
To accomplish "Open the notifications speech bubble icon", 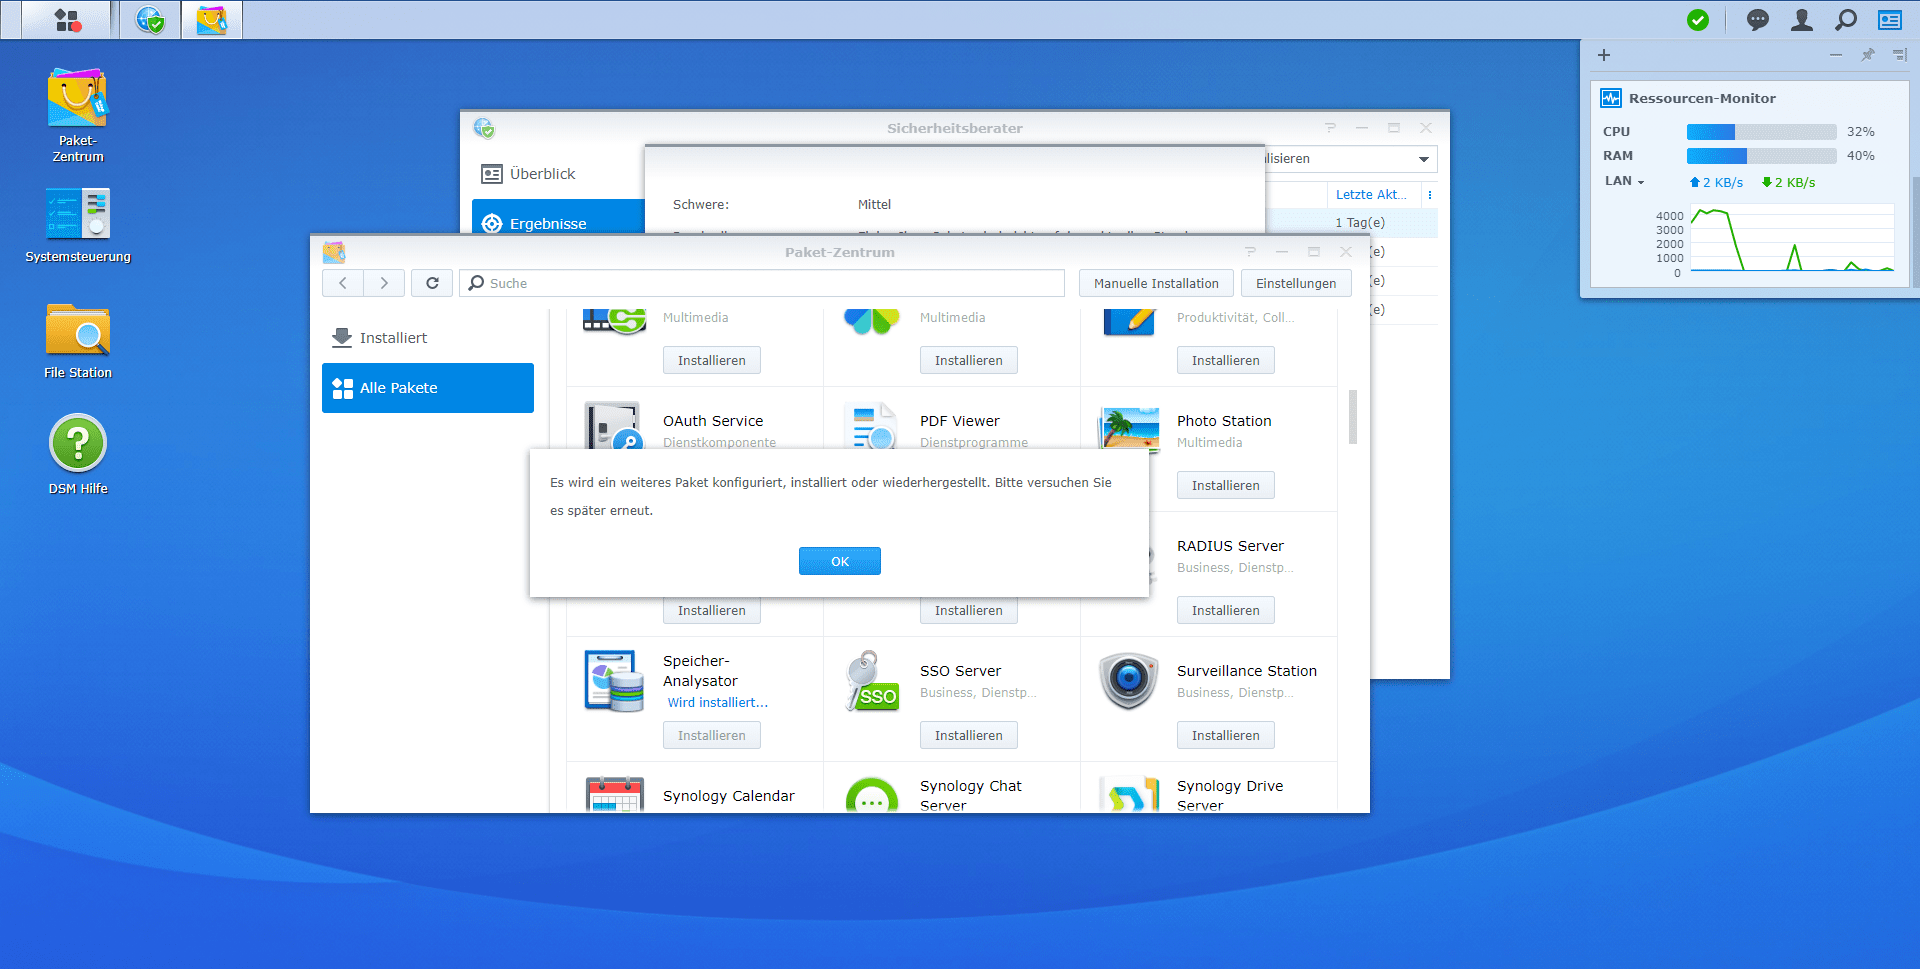I will [1757, 20].
